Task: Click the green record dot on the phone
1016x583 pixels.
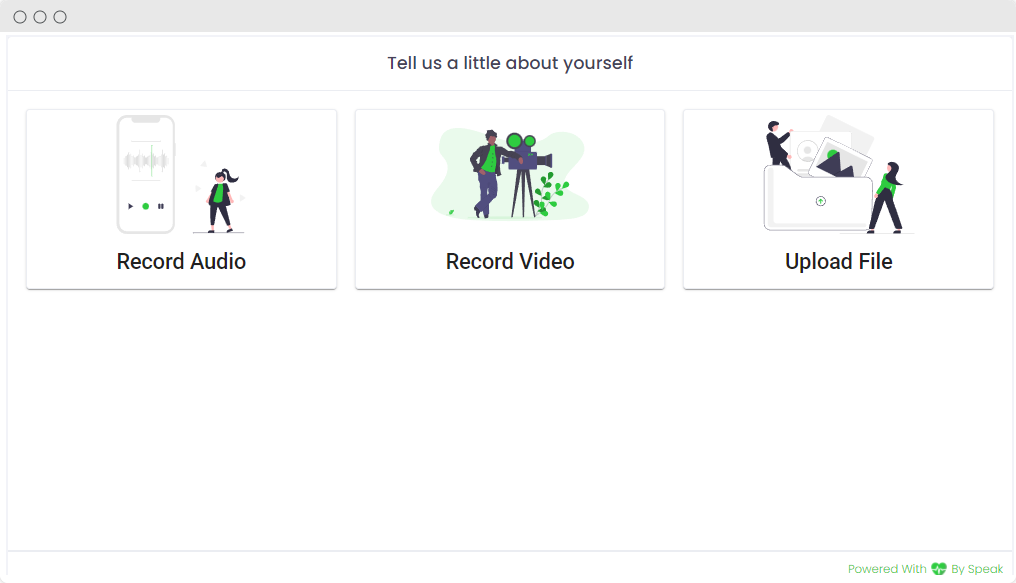Action: [146, 206]
